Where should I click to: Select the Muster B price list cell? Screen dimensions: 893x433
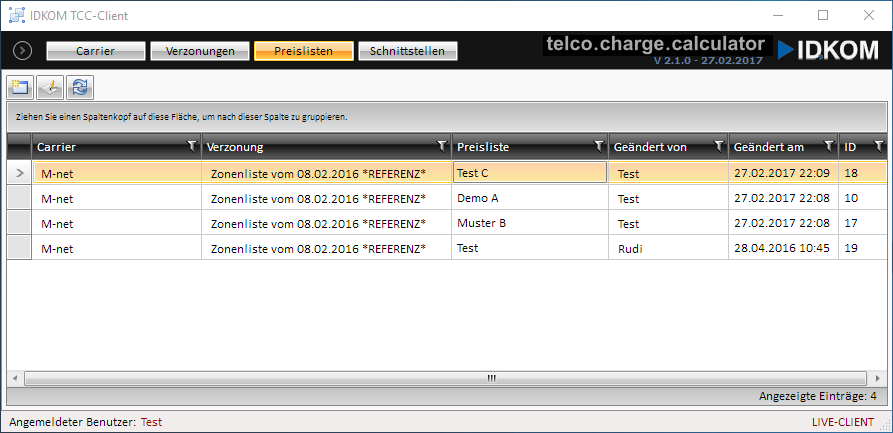pyautogui.click(x=530, y=223)
